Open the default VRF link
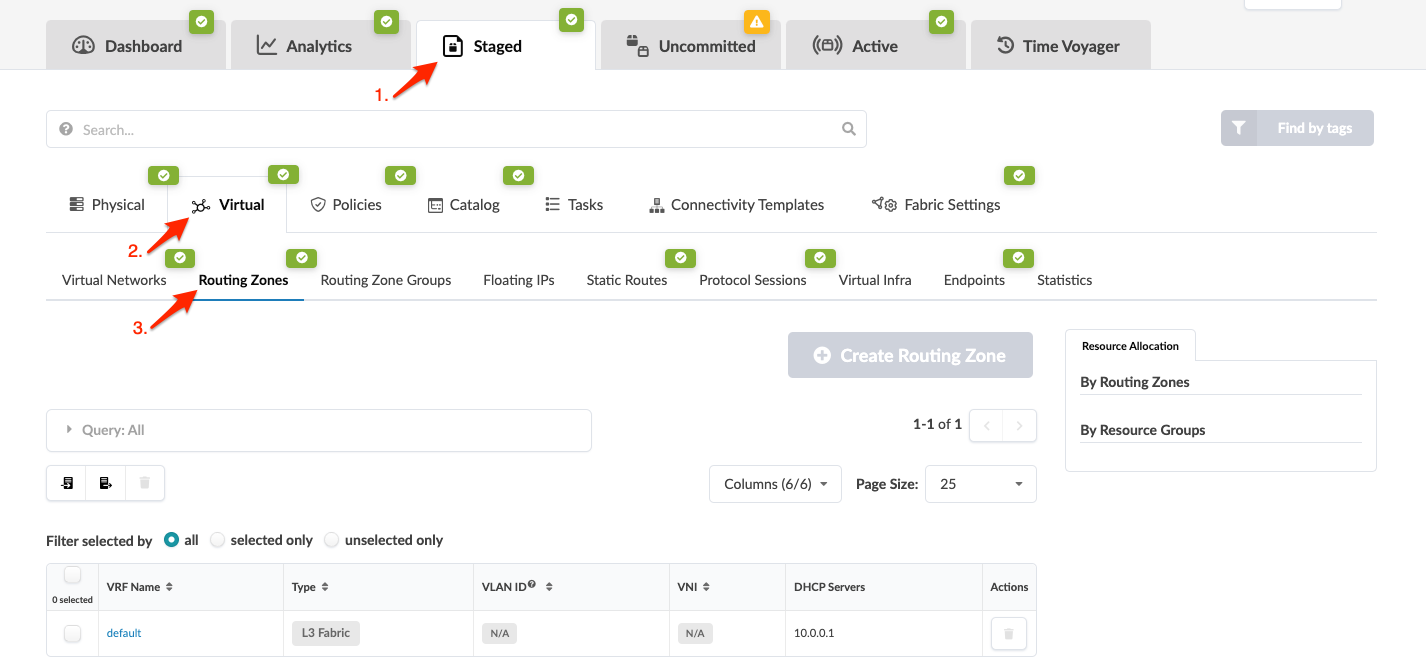Viewport: 1426px width, 667px height. (124, 633)
